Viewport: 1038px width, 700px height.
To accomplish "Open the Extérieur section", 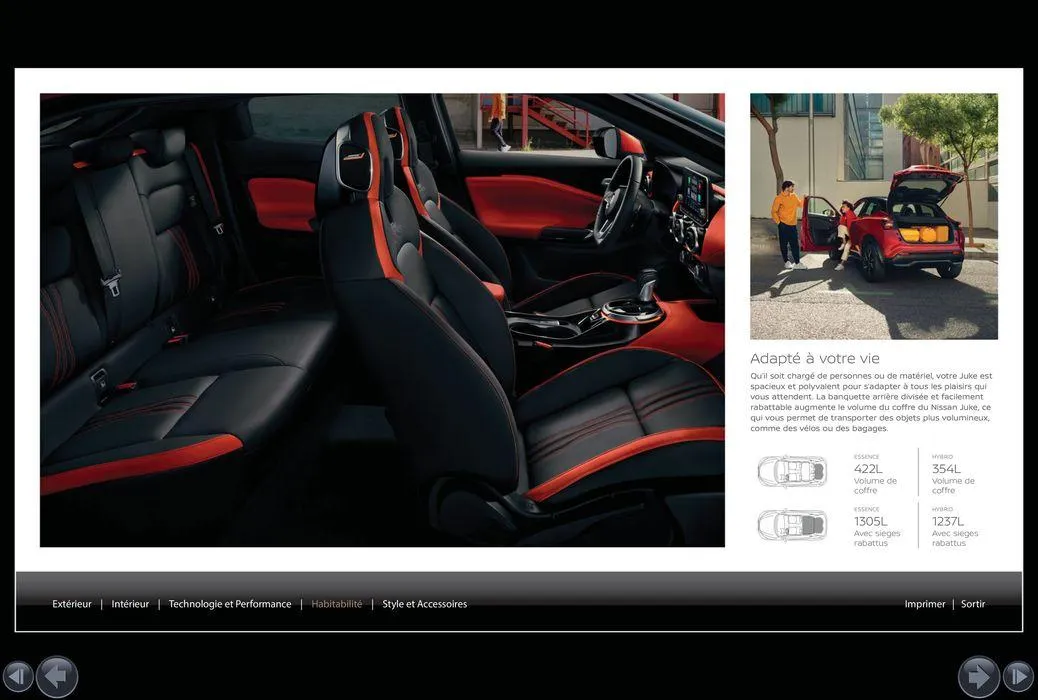I will 72,604.
